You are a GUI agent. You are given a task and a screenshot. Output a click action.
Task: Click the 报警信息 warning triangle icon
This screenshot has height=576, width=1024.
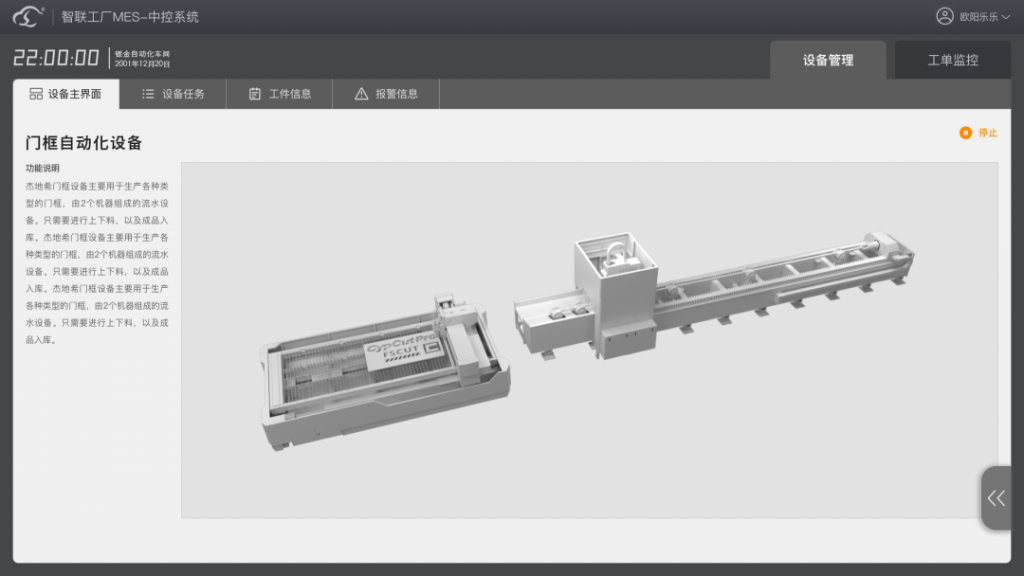click(x=362, y=94)
